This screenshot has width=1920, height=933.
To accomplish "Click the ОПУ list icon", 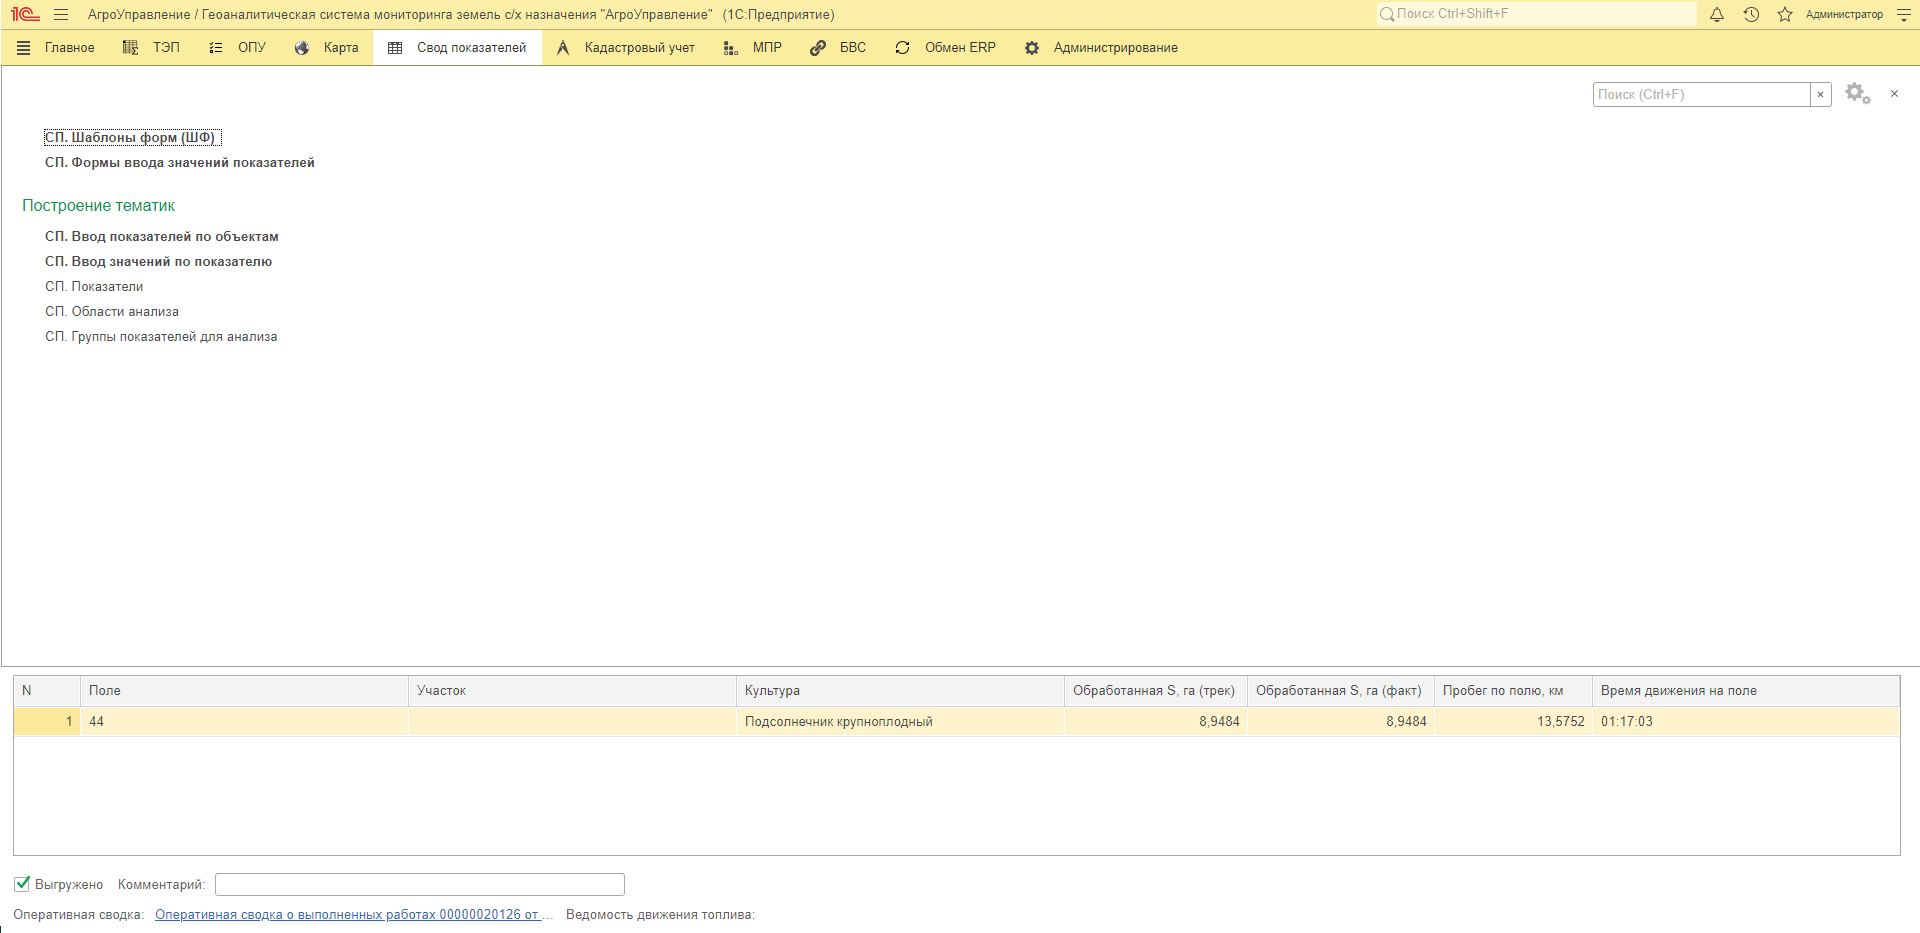I will click(215, 48).
